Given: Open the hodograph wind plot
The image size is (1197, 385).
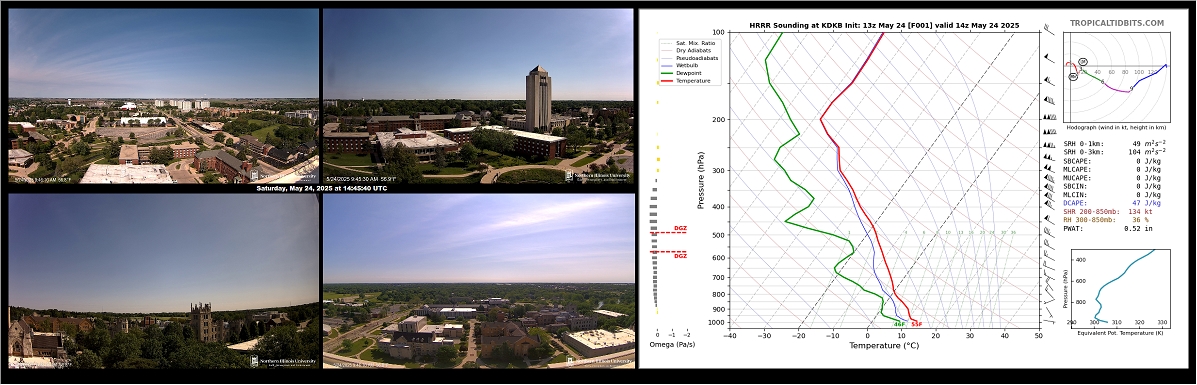Looking at the screenshot, I should tap(1116, 77).
